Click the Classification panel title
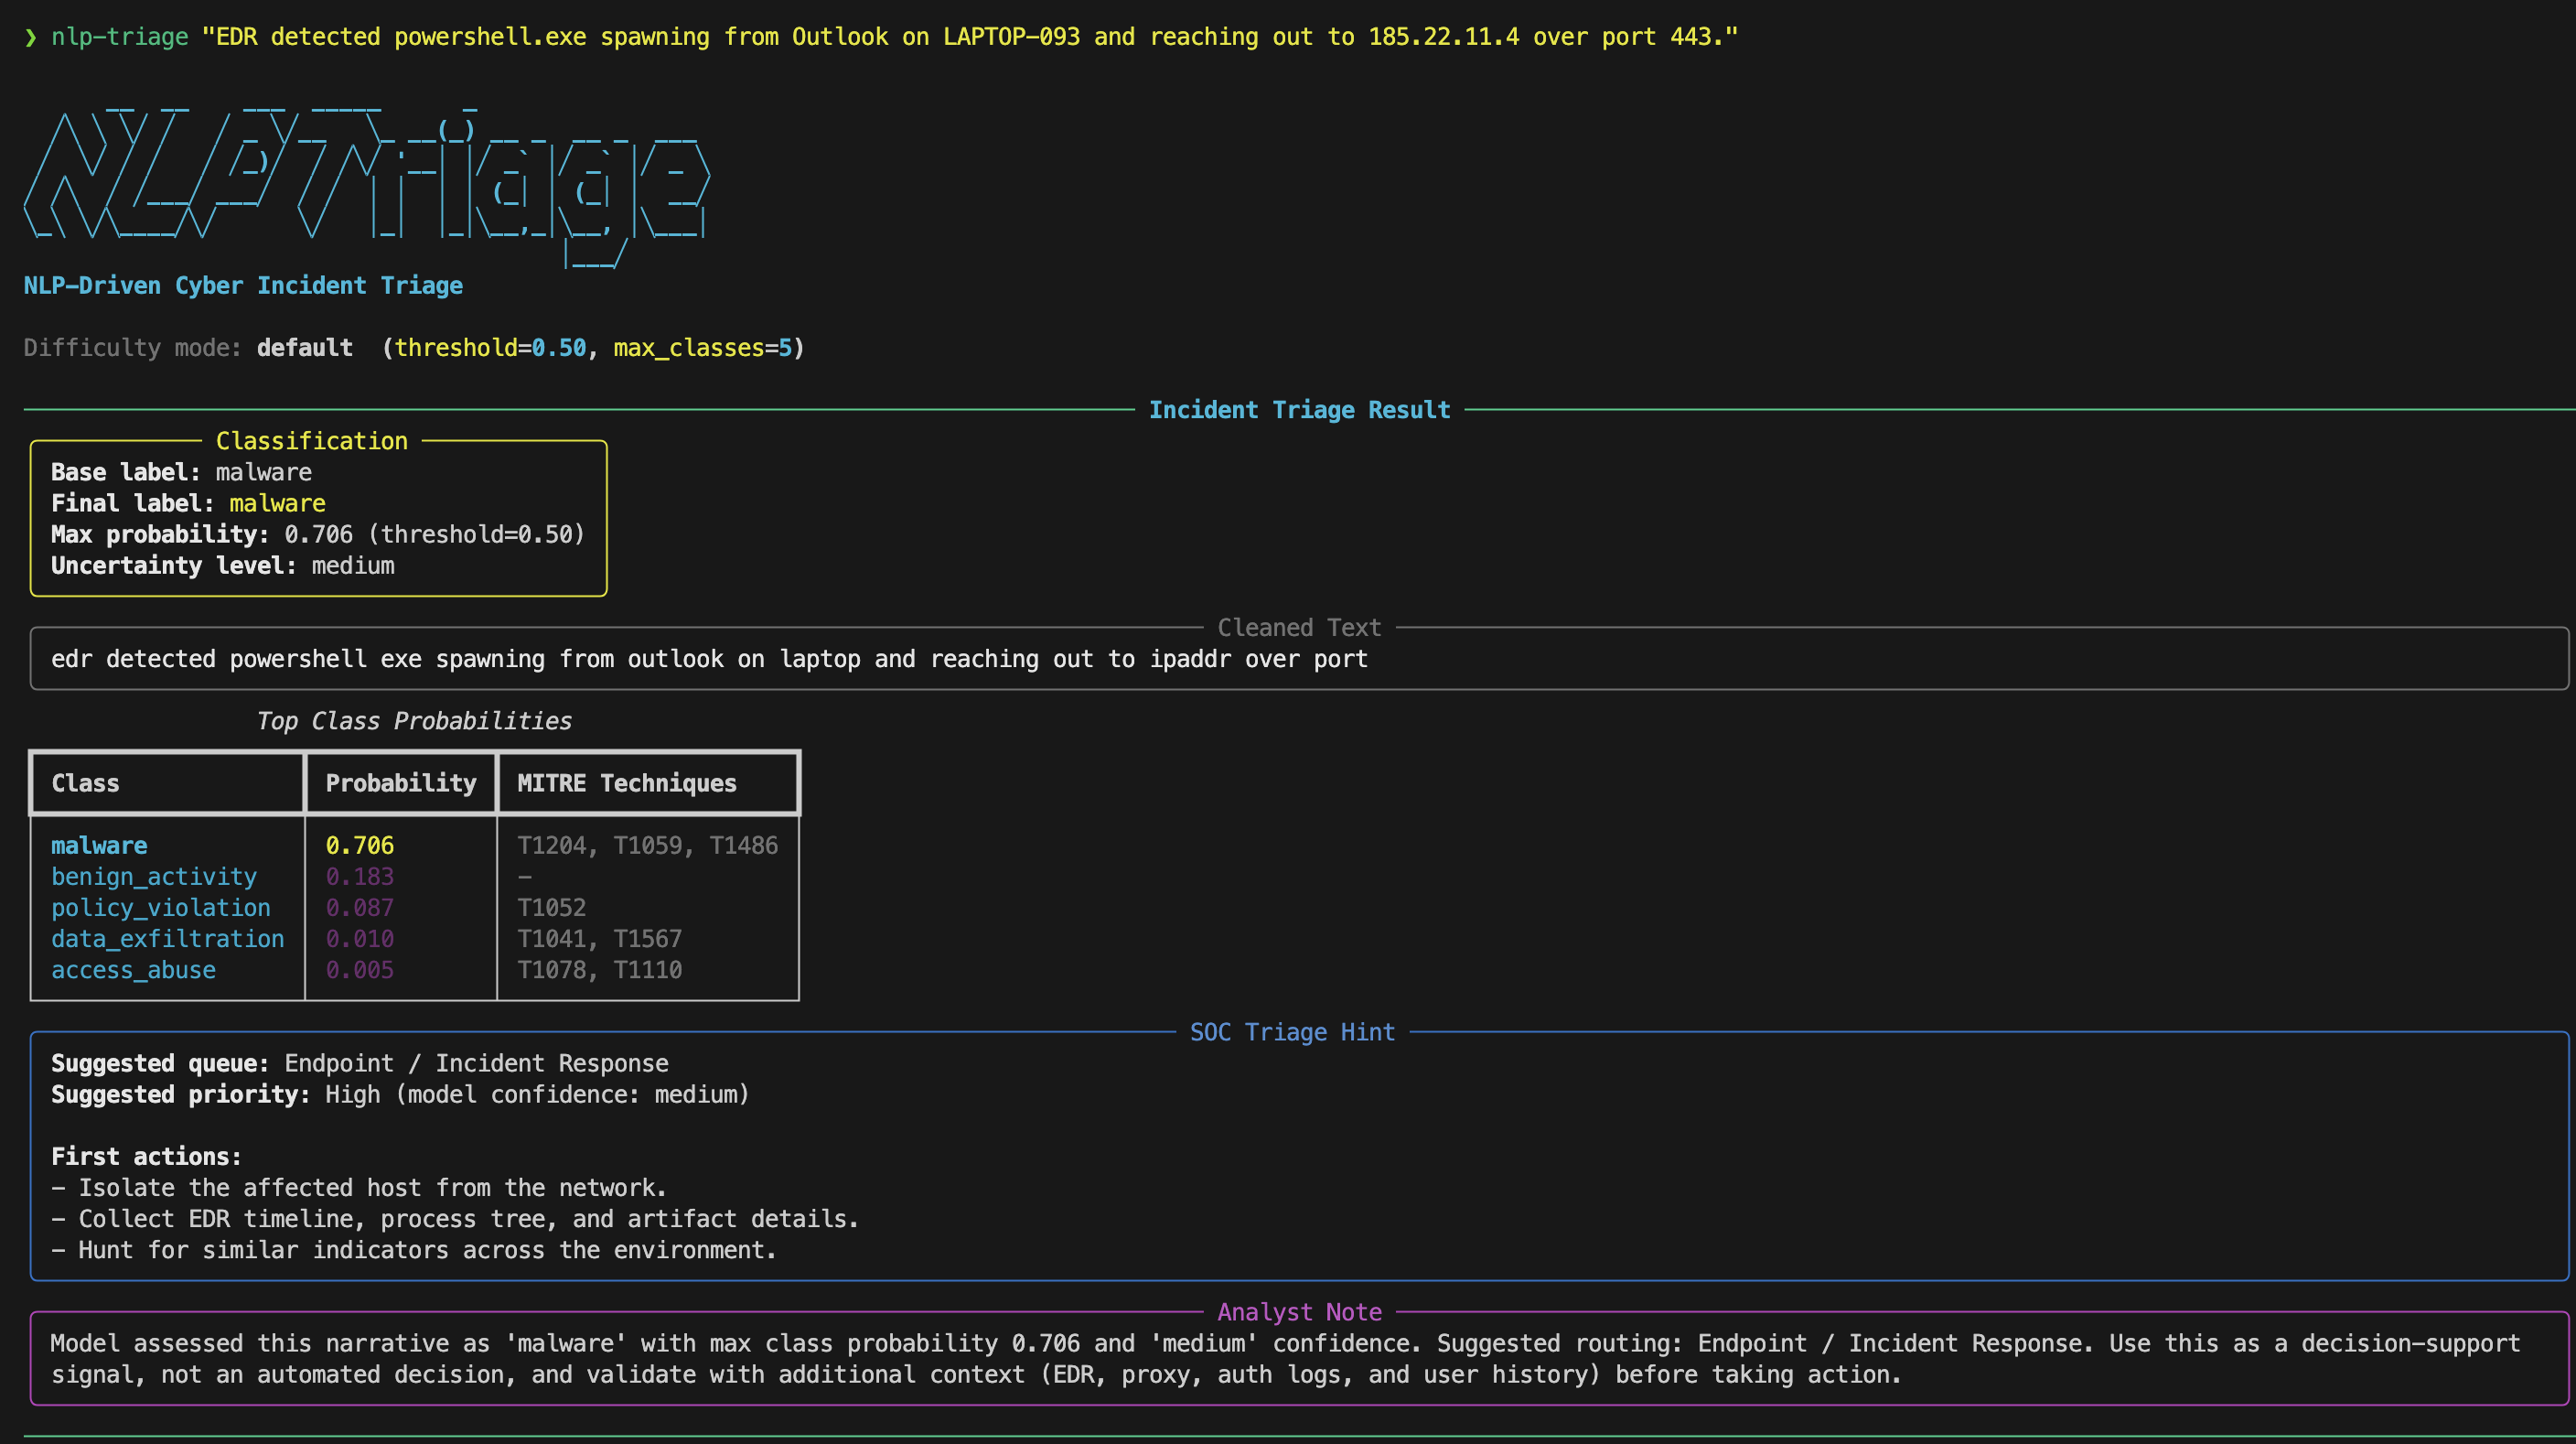 tap(311, 441)
